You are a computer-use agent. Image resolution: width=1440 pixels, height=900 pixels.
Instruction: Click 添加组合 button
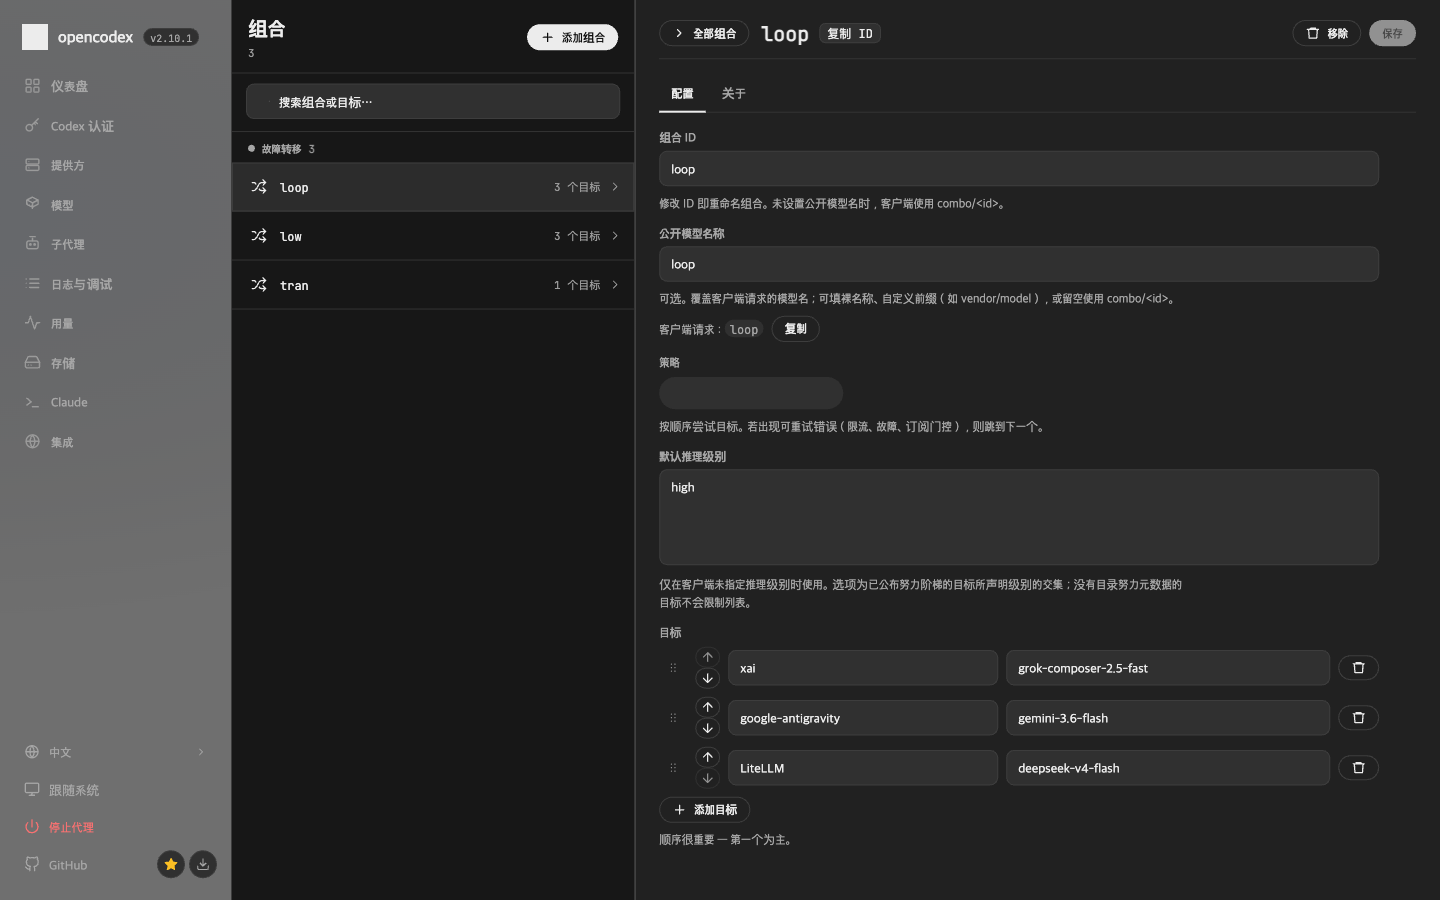point(572,37)
